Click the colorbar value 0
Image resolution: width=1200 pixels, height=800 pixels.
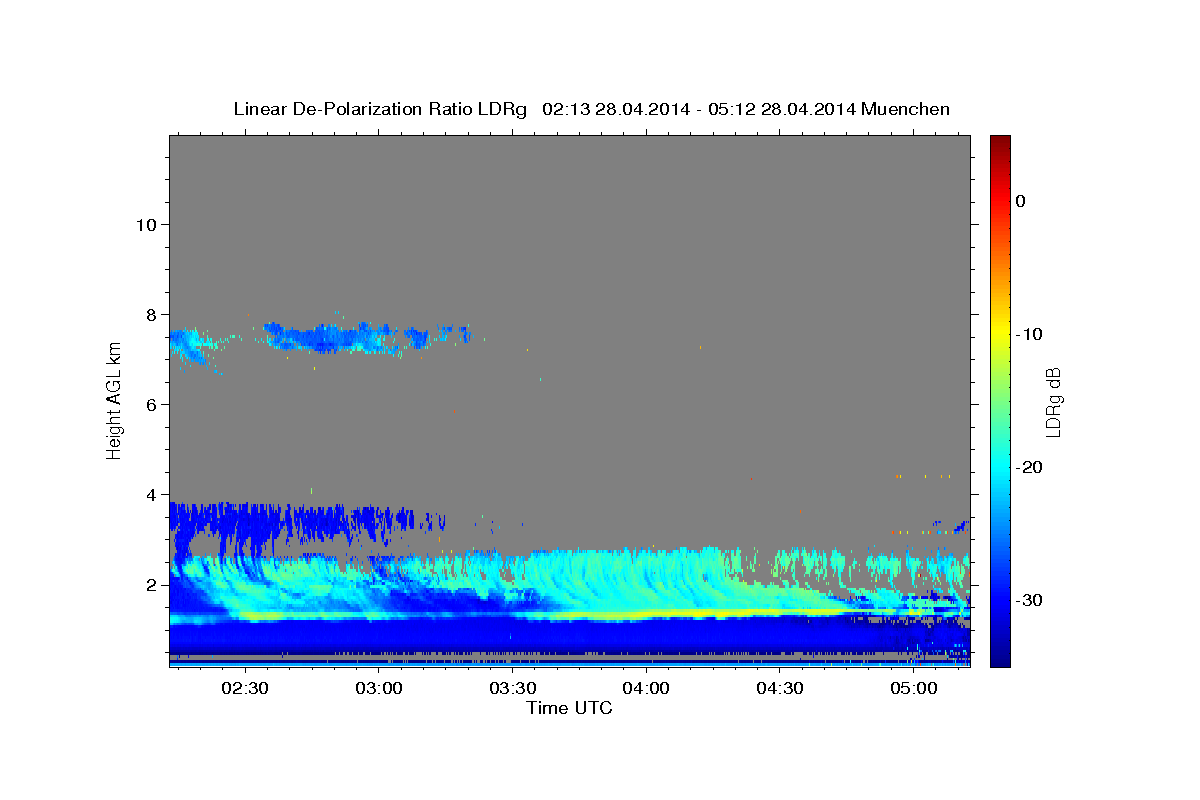(x=1021, y=201)
